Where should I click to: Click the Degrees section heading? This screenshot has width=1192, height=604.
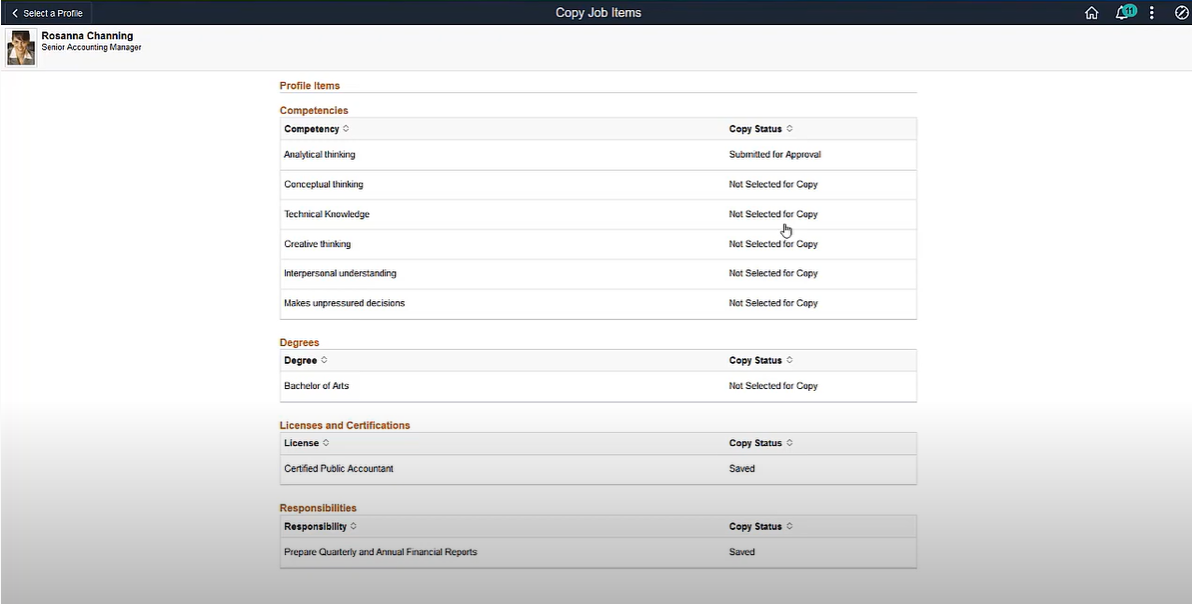[300, 343]
